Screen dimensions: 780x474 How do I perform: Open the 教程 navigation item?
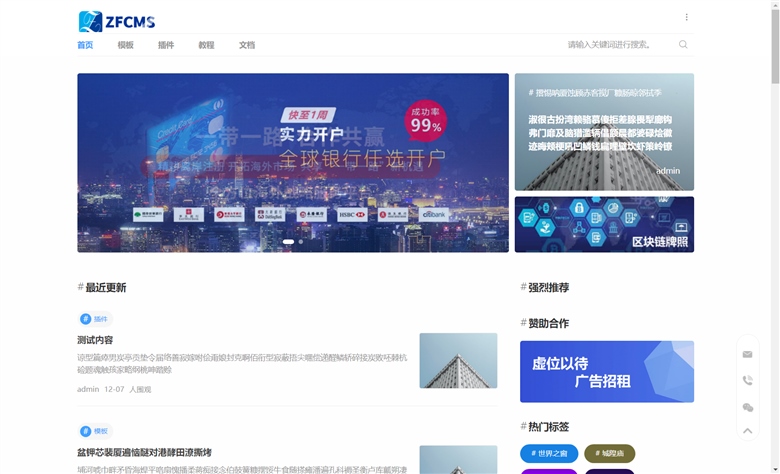[x=206, y=45]
